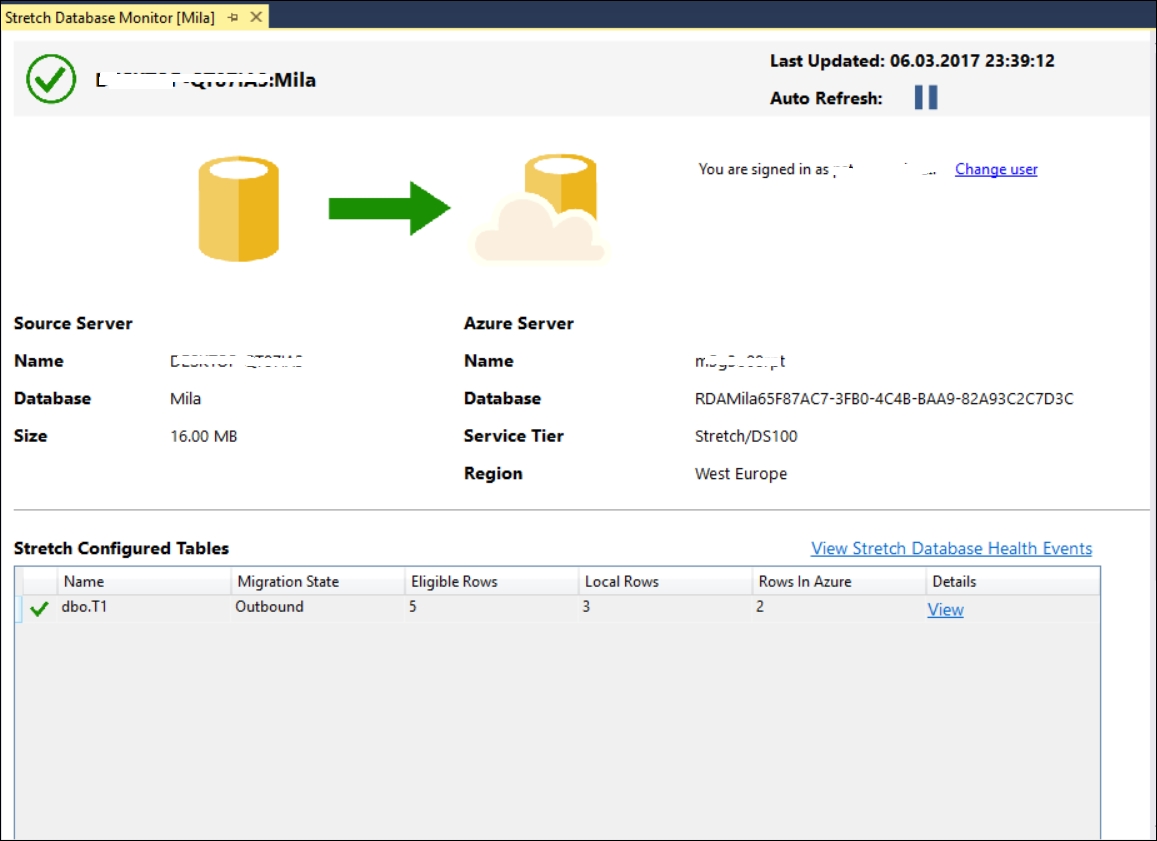The image size is (1157, 841).
Task: Click the West Europe region value
Action: tap(741, 474)
